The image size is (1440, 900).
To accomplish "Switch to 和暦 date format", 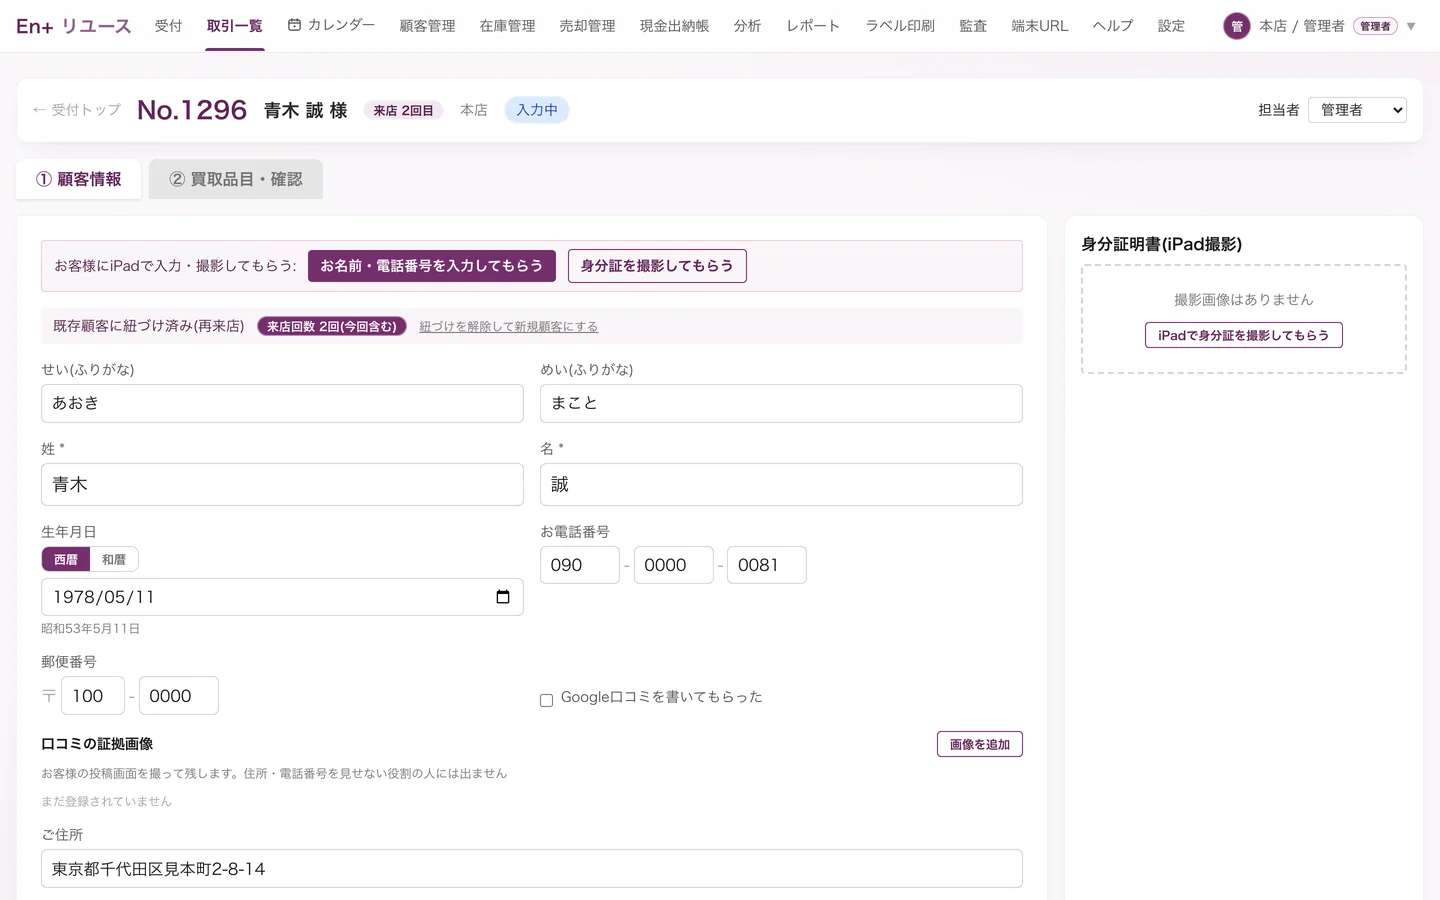I will click(114, 559).
